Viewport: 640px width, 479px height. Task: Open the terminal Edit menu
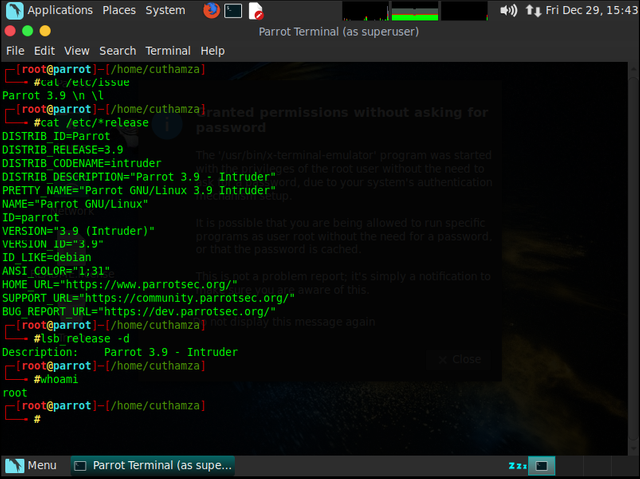pos(44,51)
